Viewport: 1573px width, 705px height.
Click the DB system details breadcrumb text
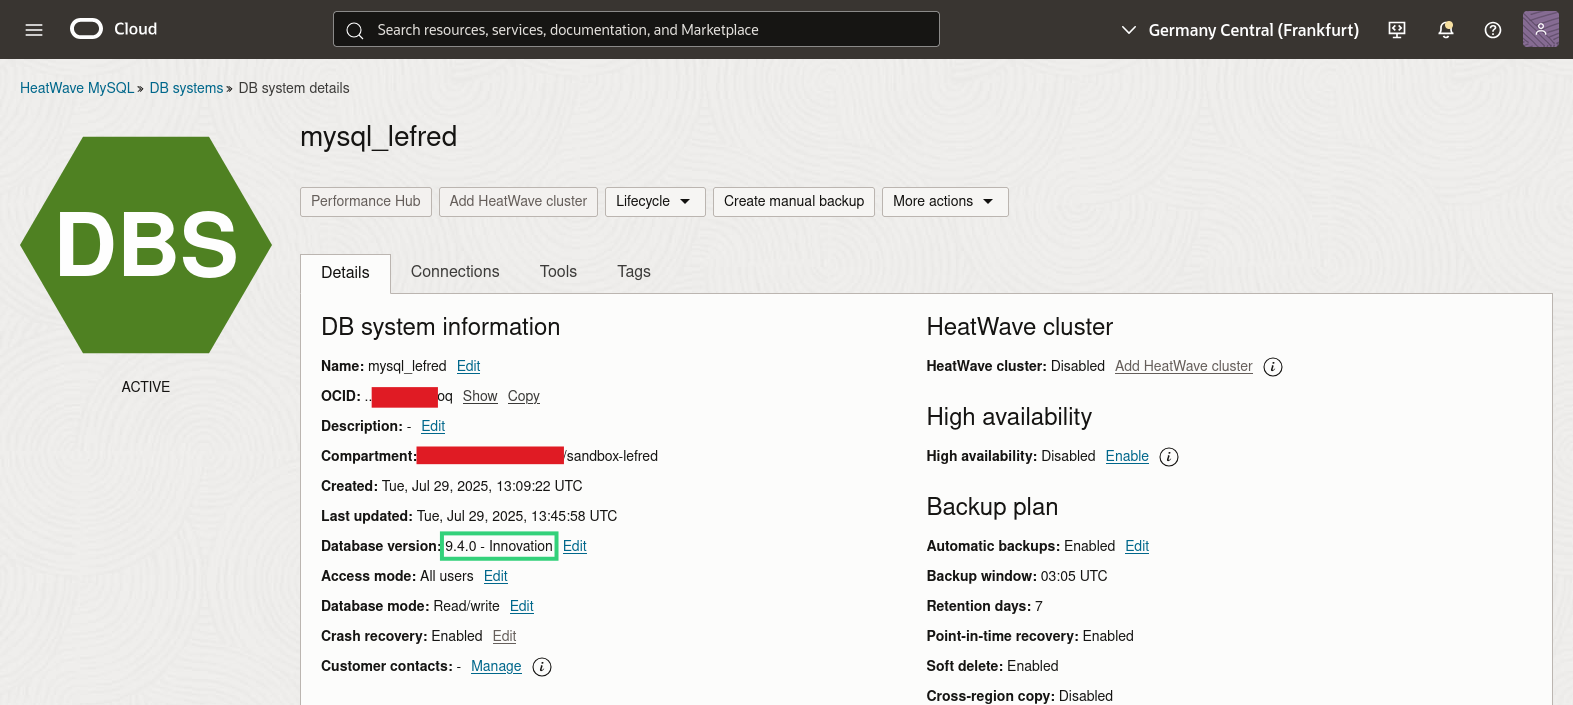pyautogui.click(x=294, y=88)
